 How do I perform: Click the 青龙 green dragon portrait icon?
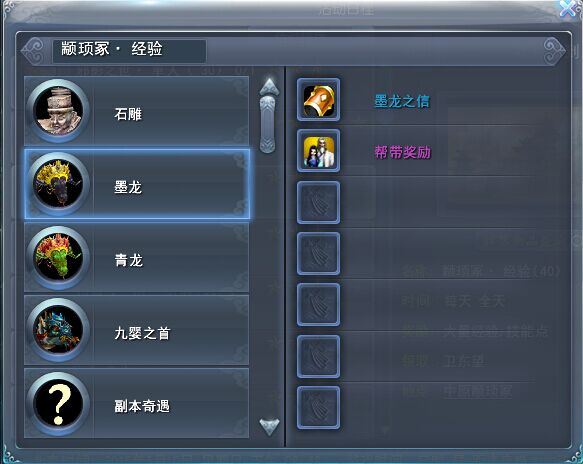click(58, 257)
